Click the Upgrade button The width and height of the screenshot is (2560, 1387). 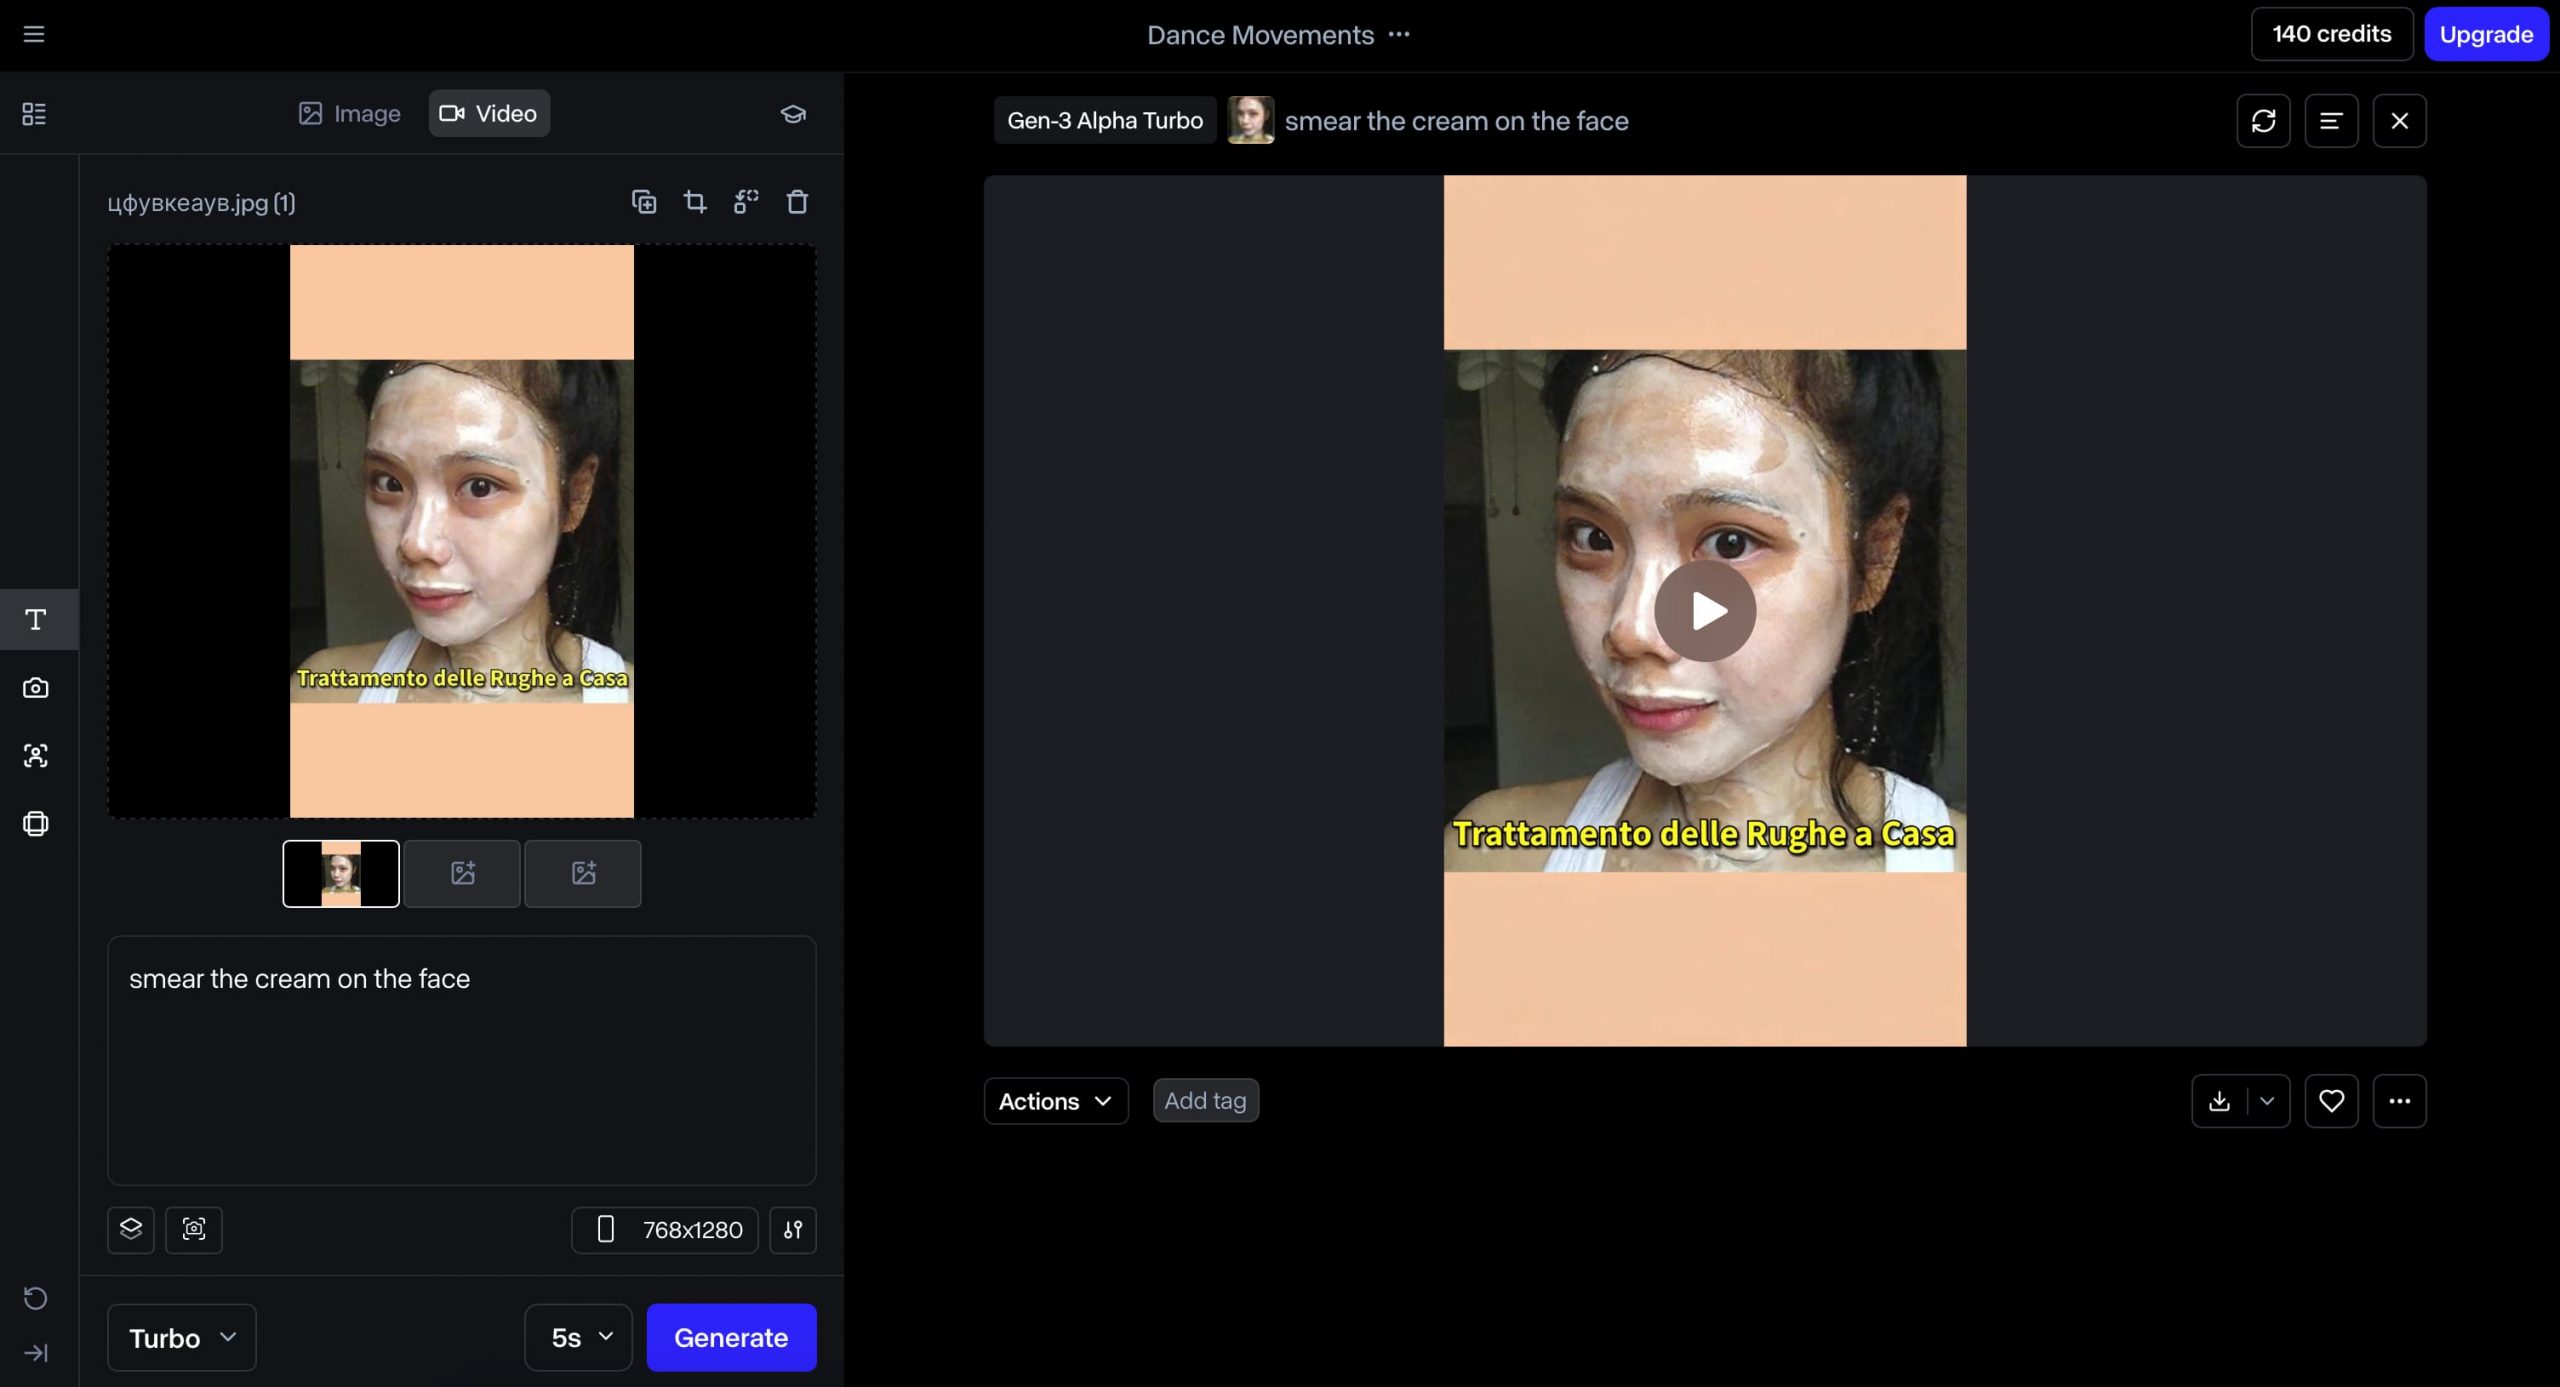[x=2486, y=35]
